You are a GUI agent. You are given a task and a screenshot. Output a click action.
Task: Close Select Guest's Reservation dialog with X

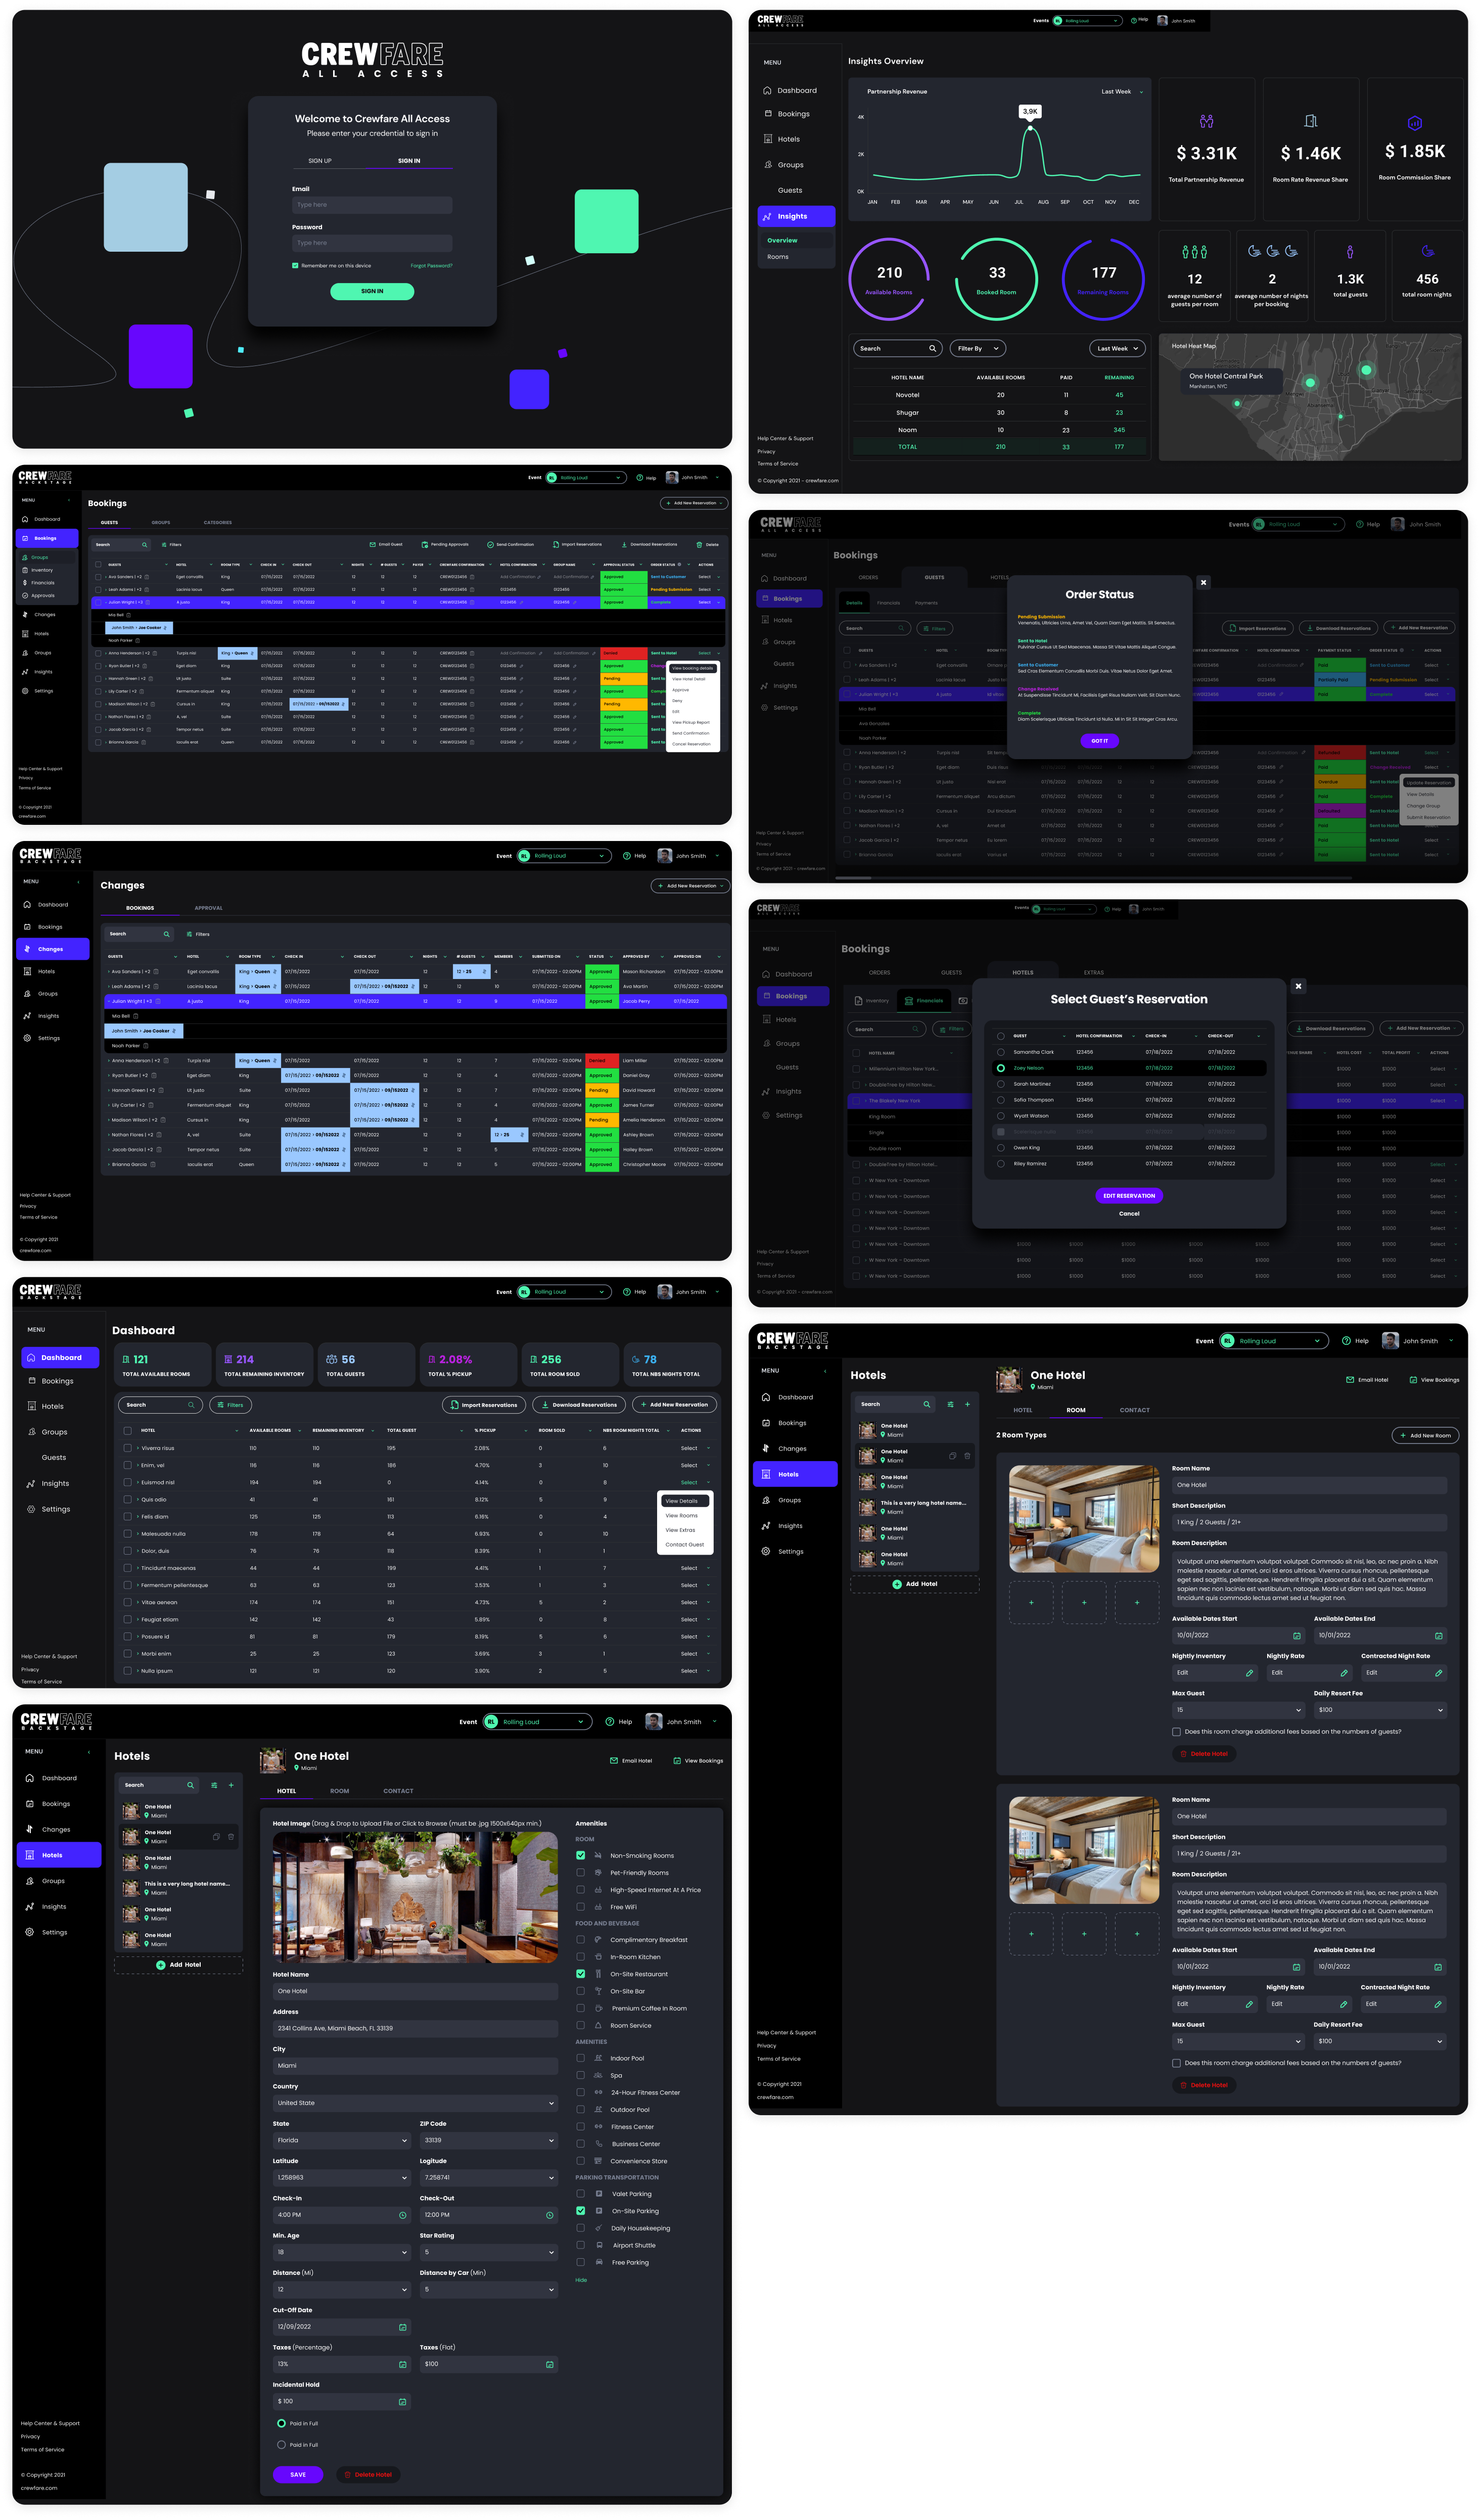tap(1299, 986)
